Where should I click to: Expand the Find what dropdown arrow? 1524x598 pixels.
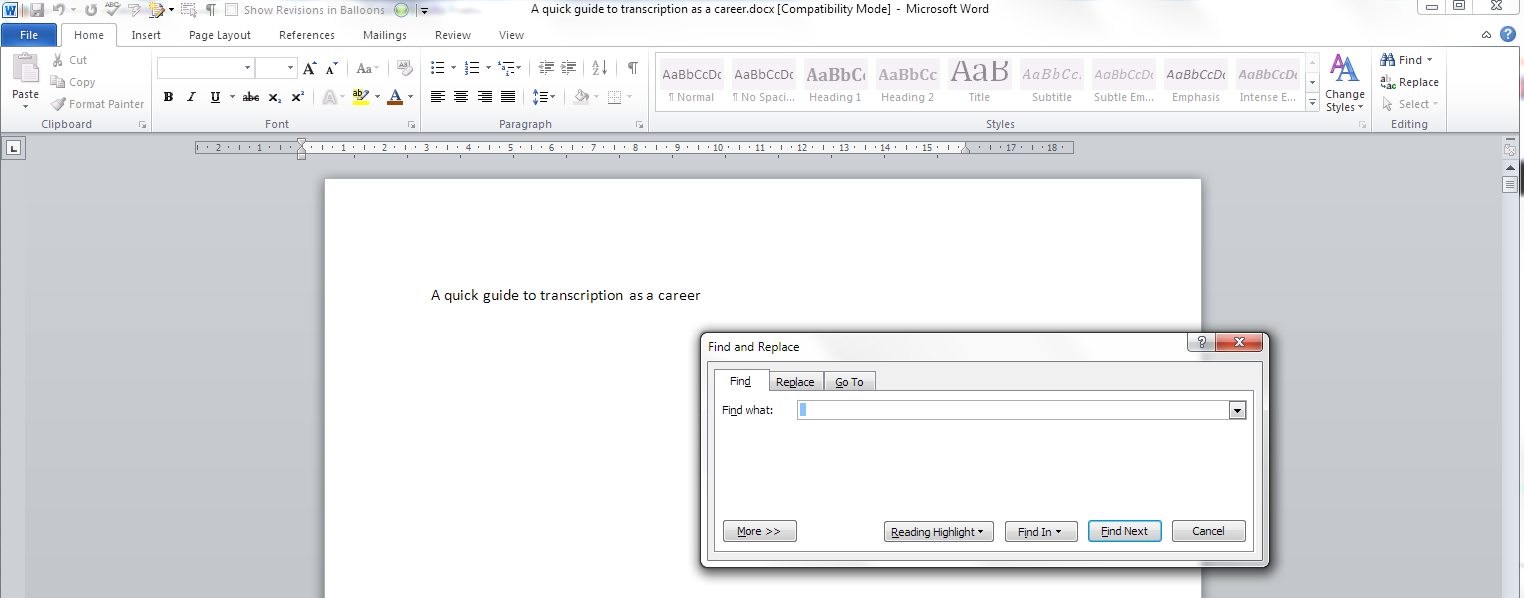click(x=1237, y=410)
